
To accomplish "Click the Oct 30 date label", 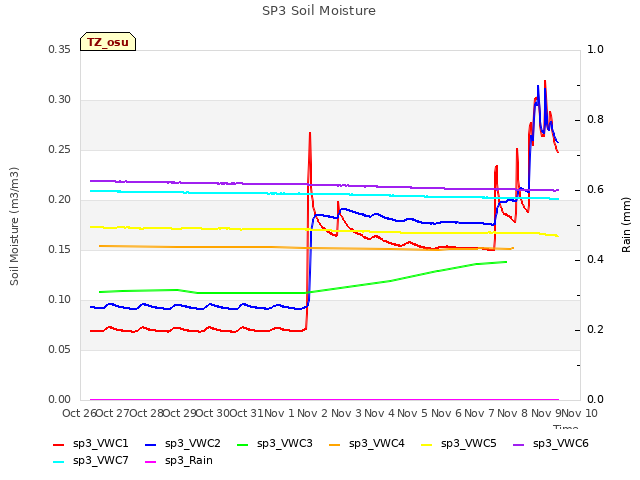I will point(213,414).
